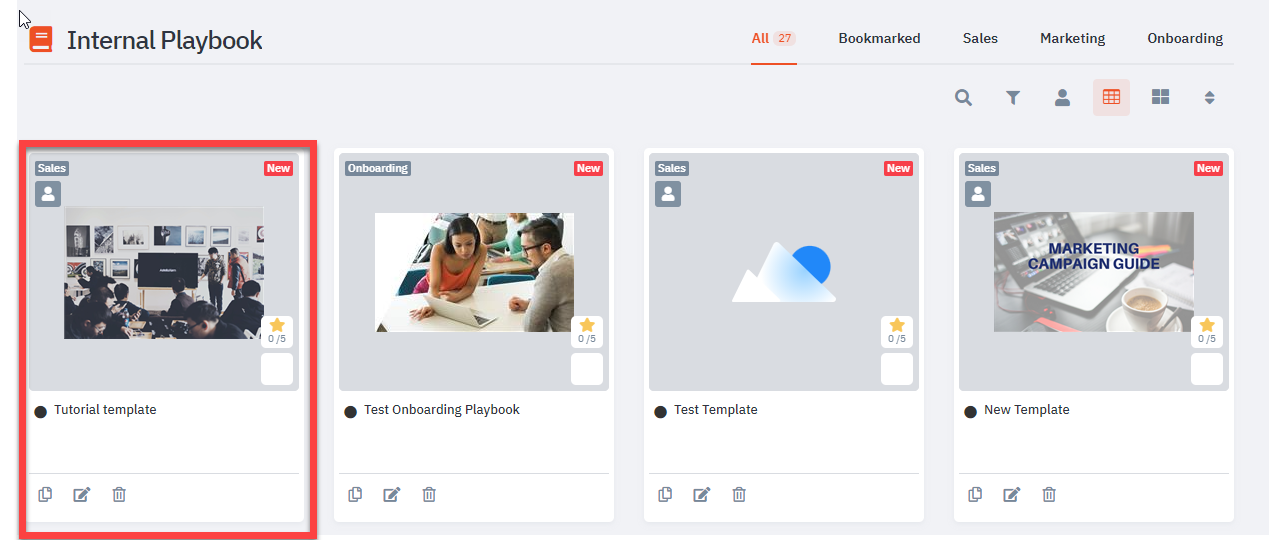This screenshot has height=540, width=1269.
Task: Open the Tutorial template classroom thumbnail
Action: 164,273
